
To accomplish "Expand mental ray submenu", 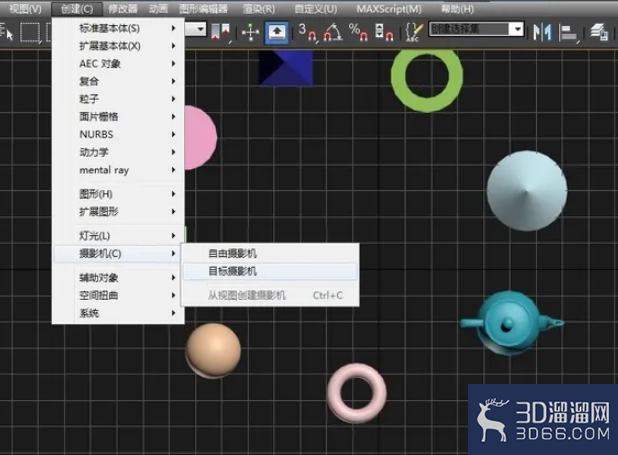I will pyautogui.click(x=118, y=170).
